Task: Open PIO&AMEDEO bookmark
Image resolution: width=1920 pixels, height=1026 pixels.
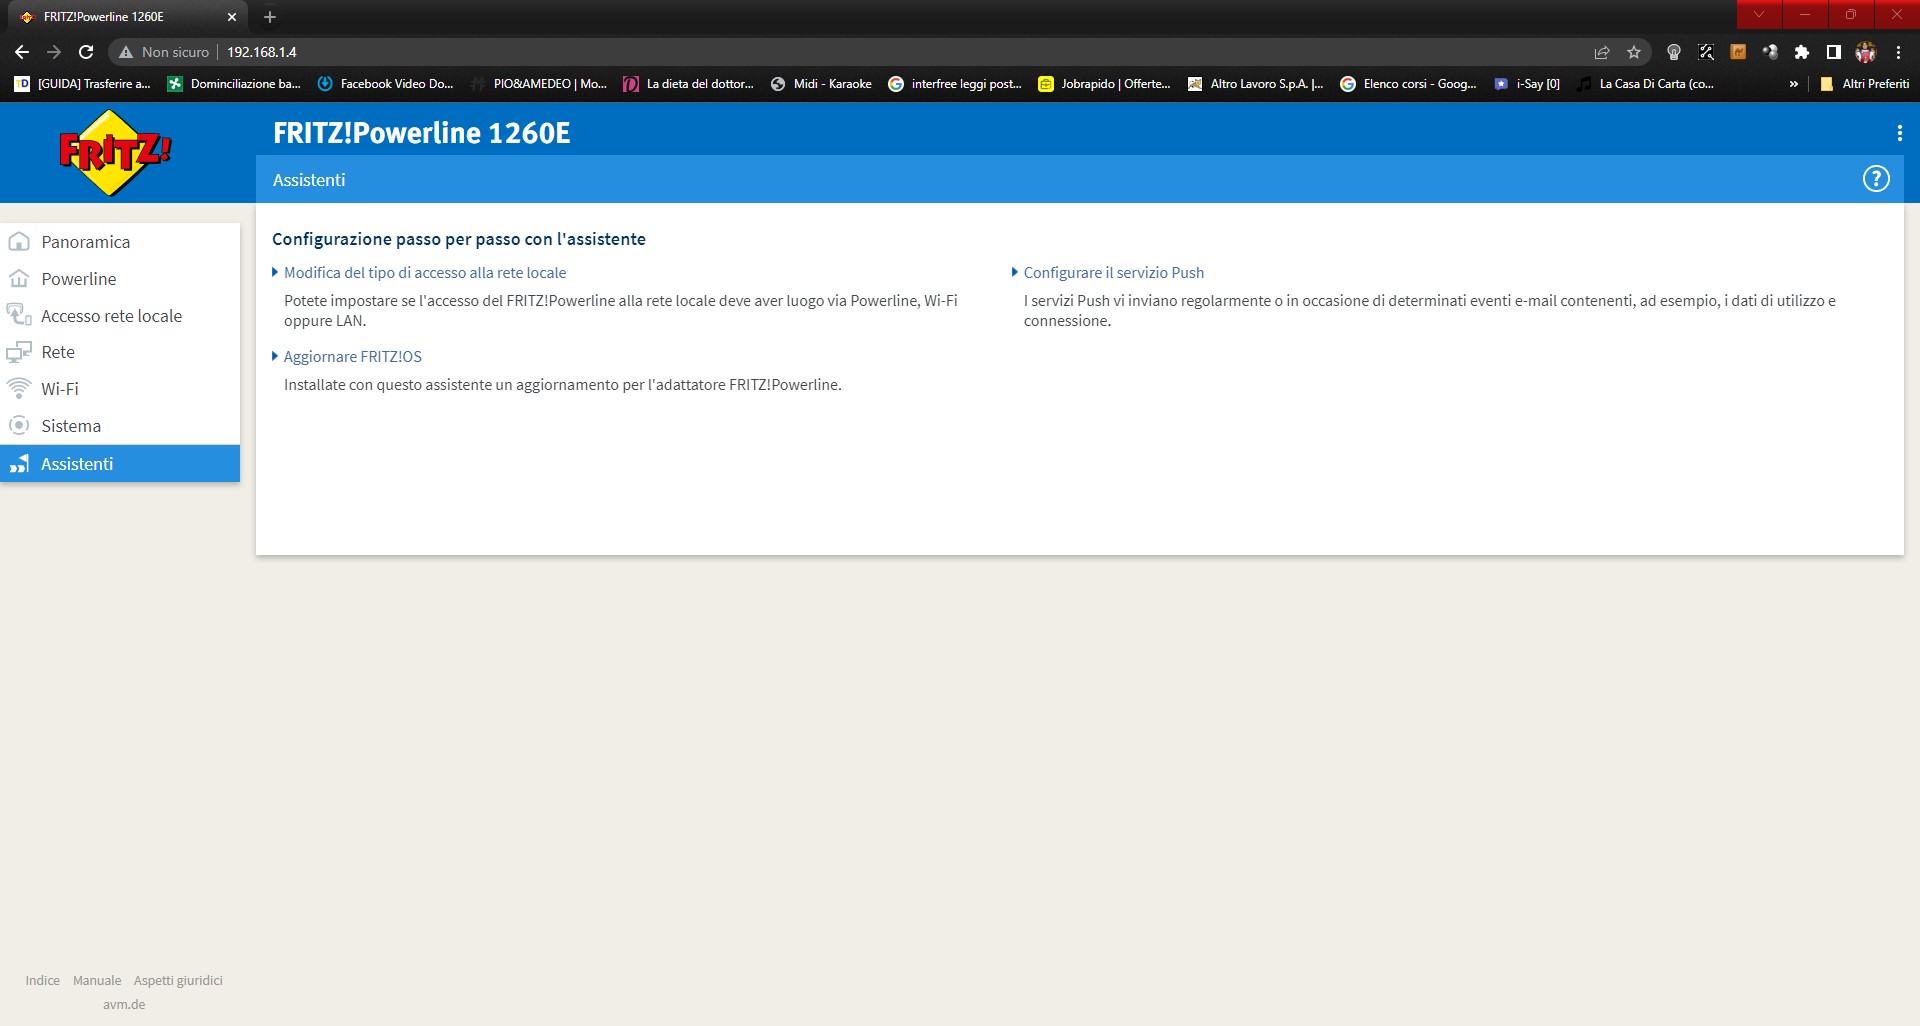Action: point(539,84)
